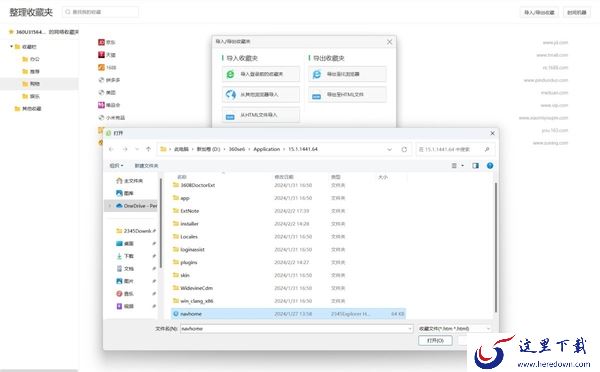Select the loginassist folder row
The width and height of the screenshot is (600, 372).
pos(289,250)
